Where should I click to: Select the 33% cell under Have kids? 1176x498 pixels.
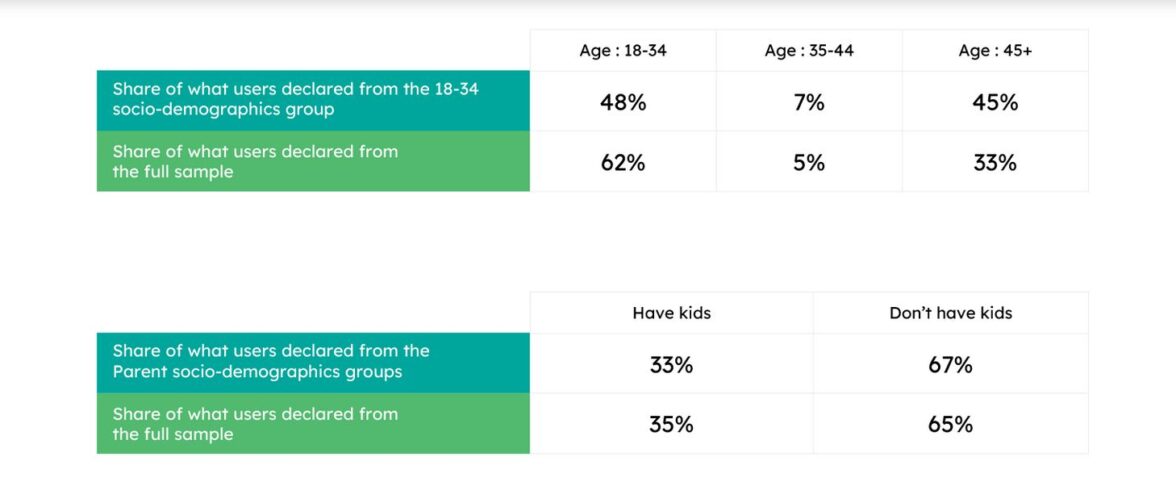pos(671,364)
